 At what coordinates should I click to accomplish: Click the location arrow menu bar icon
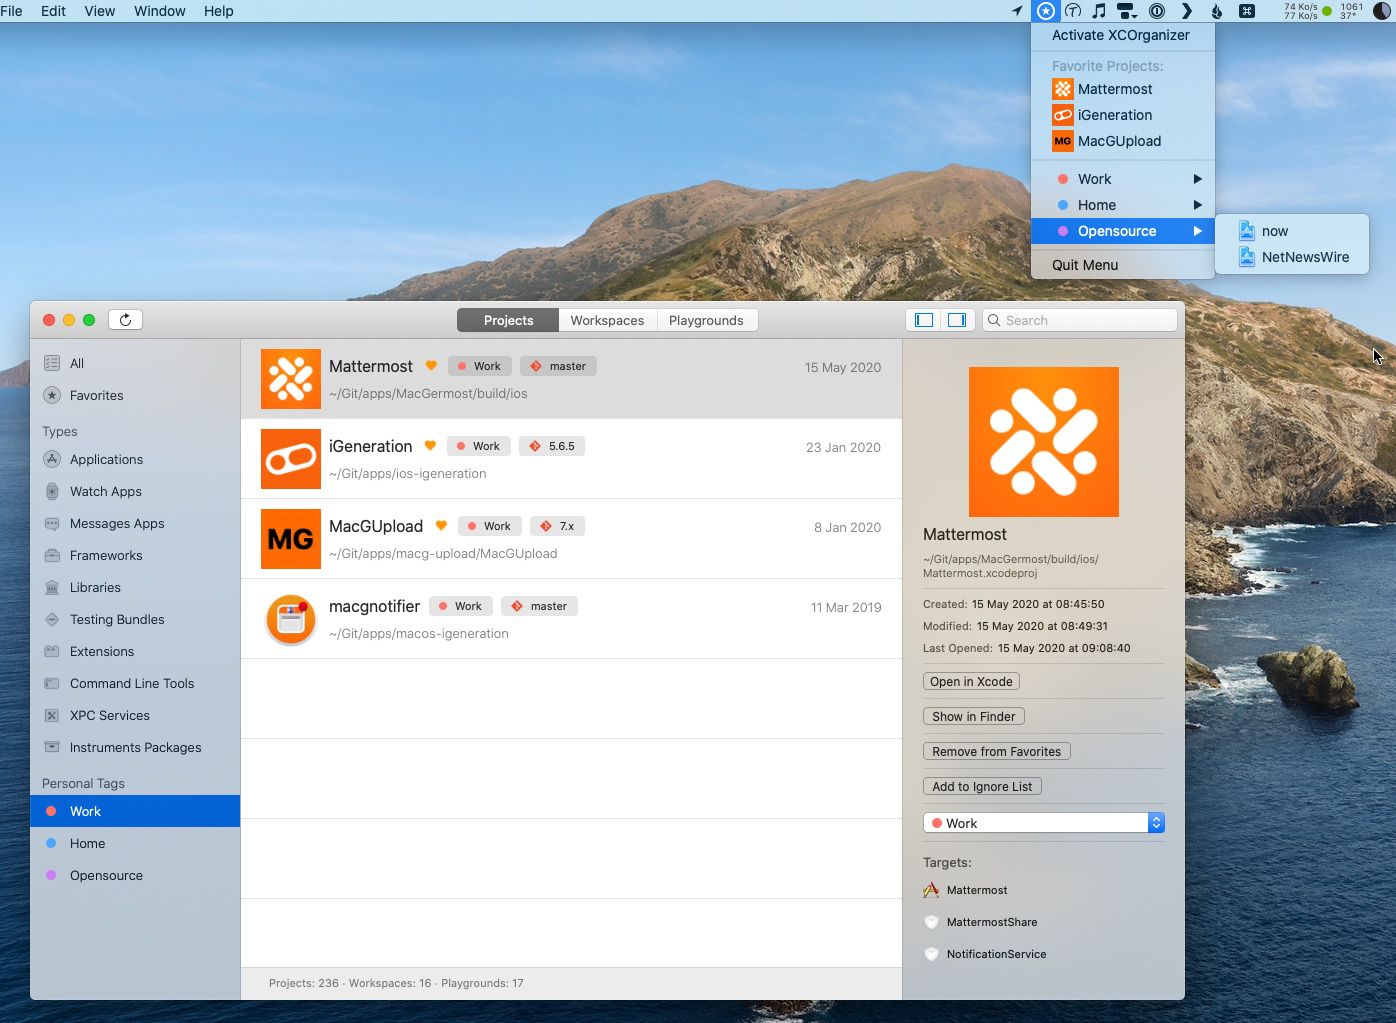click(x=1017, y=11)
